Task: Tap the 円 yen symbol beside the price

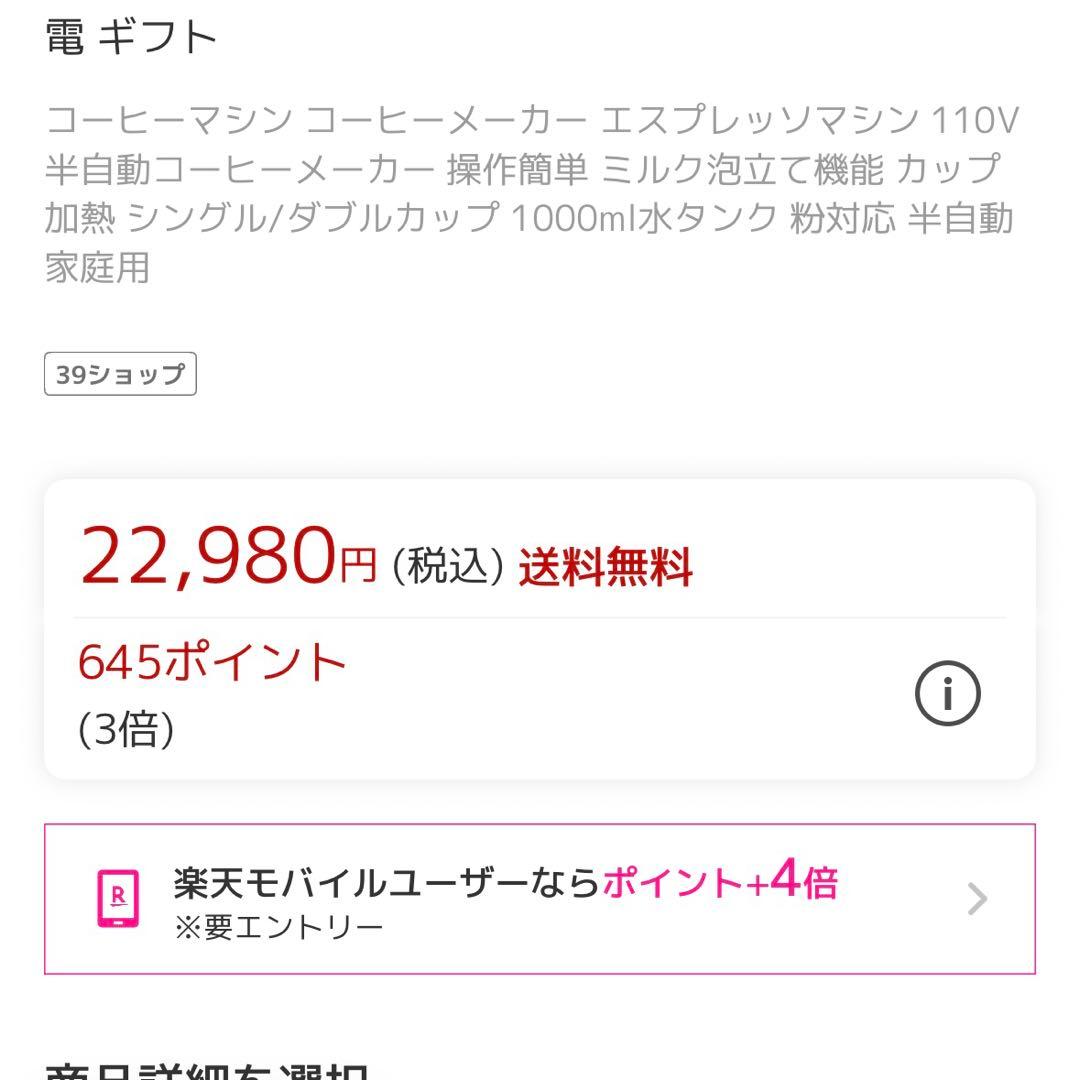Action: pos(357,567)
